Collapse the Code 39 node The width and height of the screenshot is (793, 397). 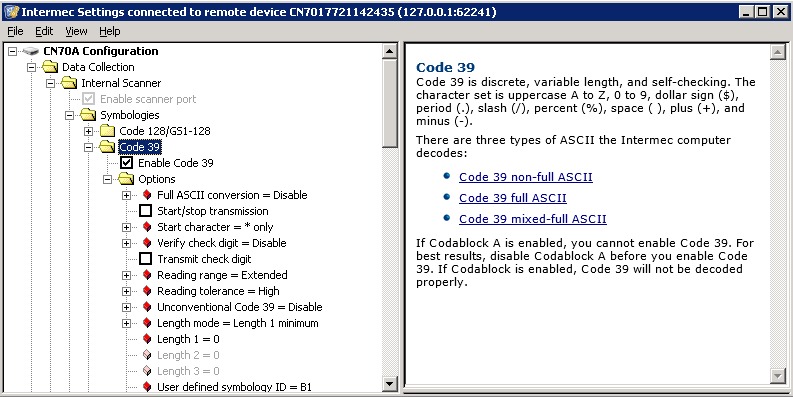(89, 147)
